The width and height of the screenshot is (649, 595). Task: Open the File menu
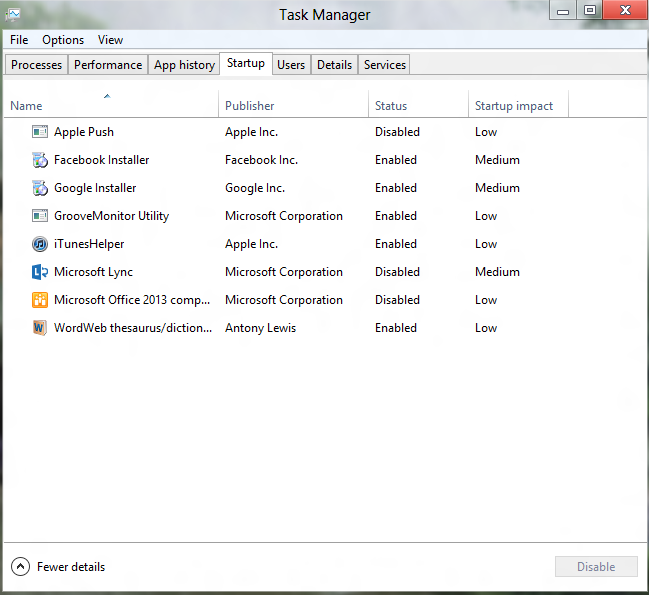point(19,40)
